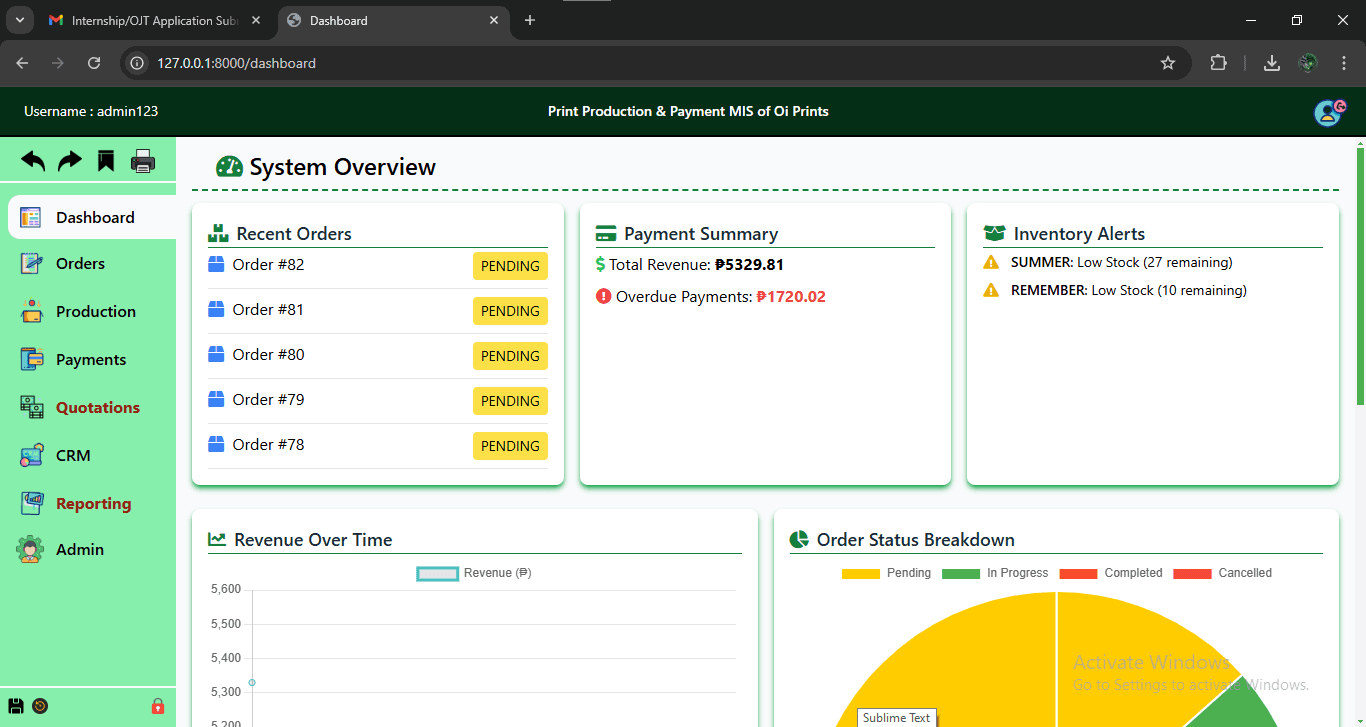Image resolution: width=1366 pixels, height=727 pixels.
Task: Open the tab search dropdown arrow
Action: click(19, 20)
